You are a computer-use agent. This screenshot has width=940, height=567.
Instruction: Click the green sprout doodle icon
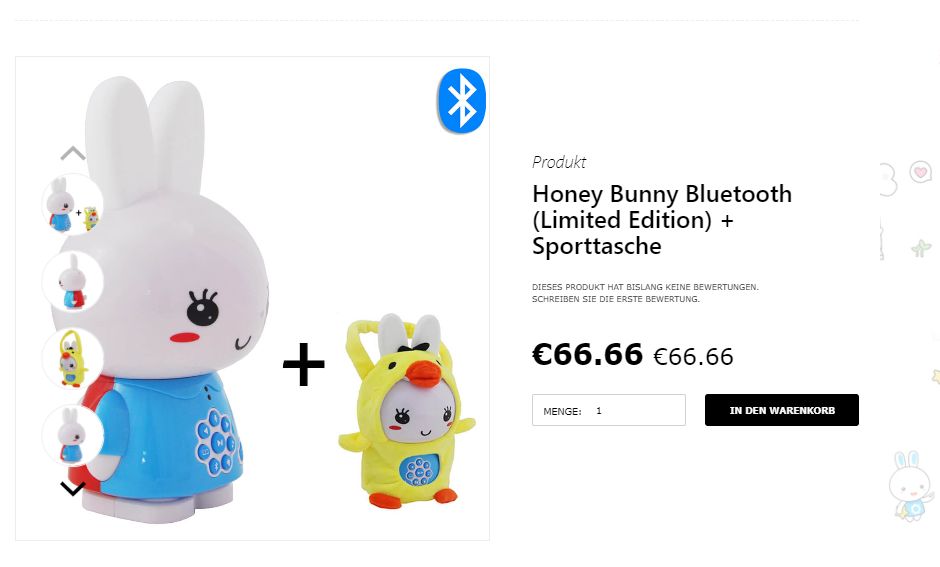pyautogui.click(x=921, y=248)
